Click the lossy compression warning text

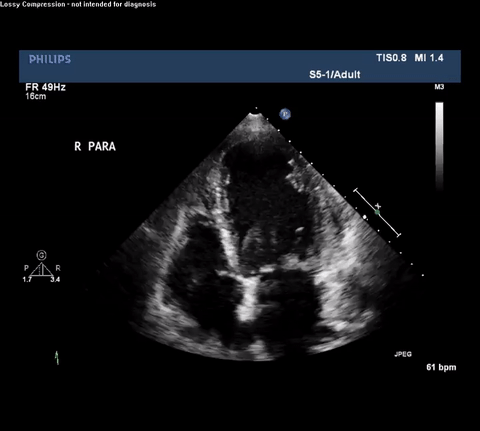coord(78,4)
